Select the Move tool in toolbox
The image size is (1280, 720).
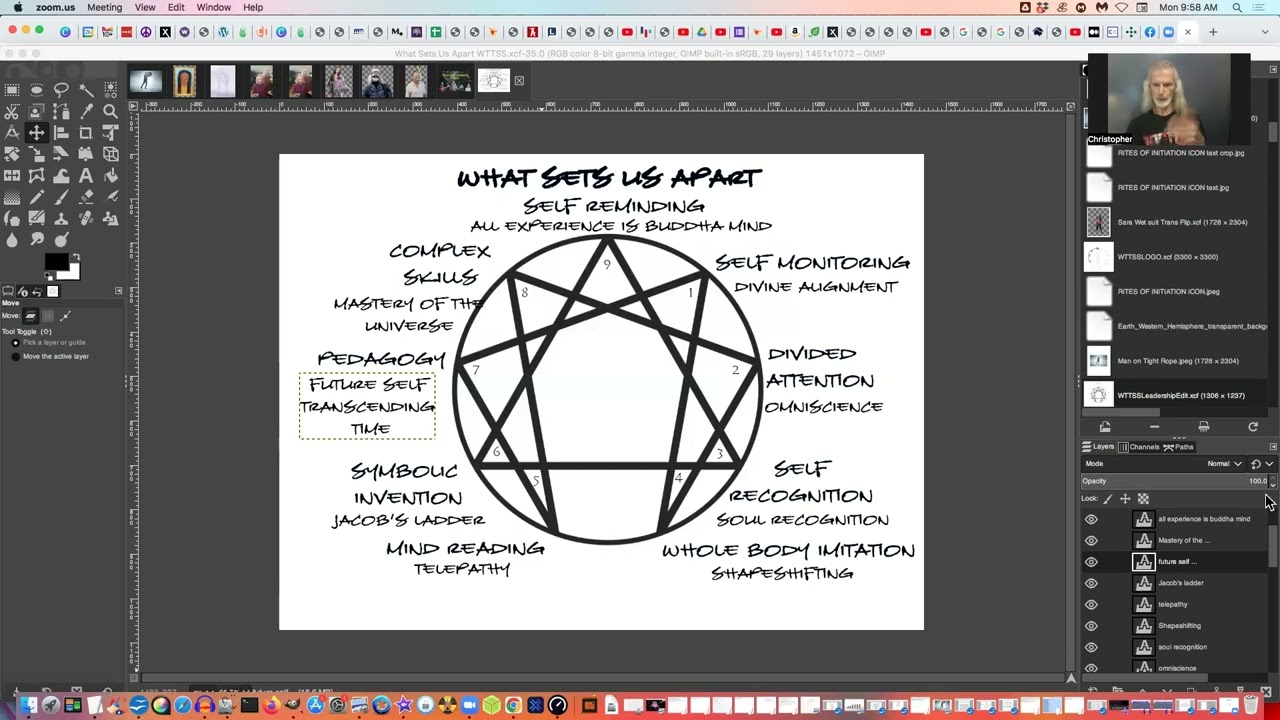click(x=36, y=132)
